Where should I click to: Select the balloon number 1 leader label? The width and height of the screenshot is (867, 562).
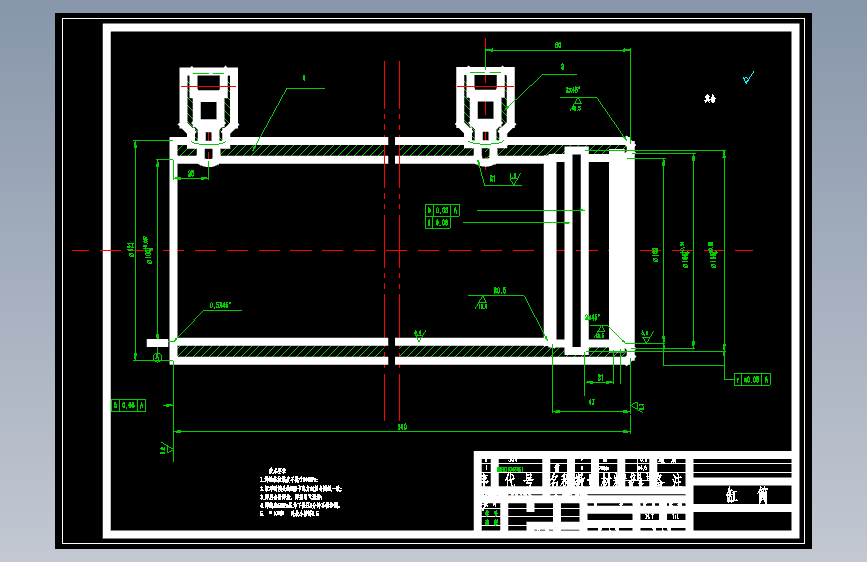304,79
